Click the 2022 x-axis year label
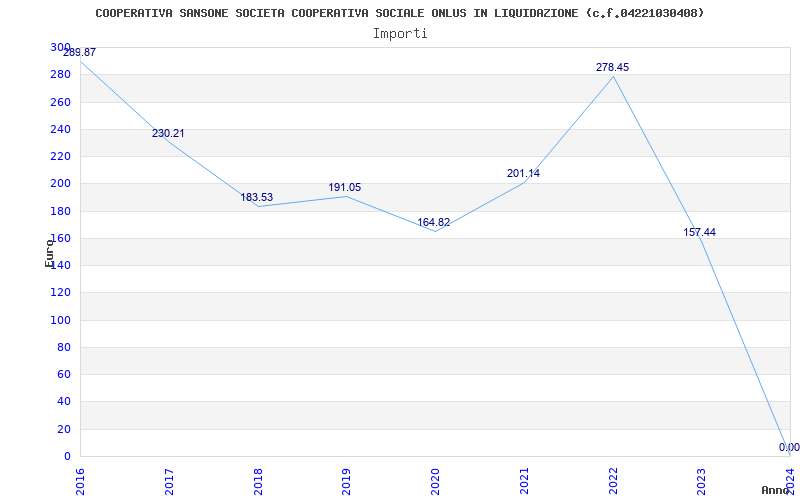Screen dimensions: 800x500 click(x=613, y=482)
